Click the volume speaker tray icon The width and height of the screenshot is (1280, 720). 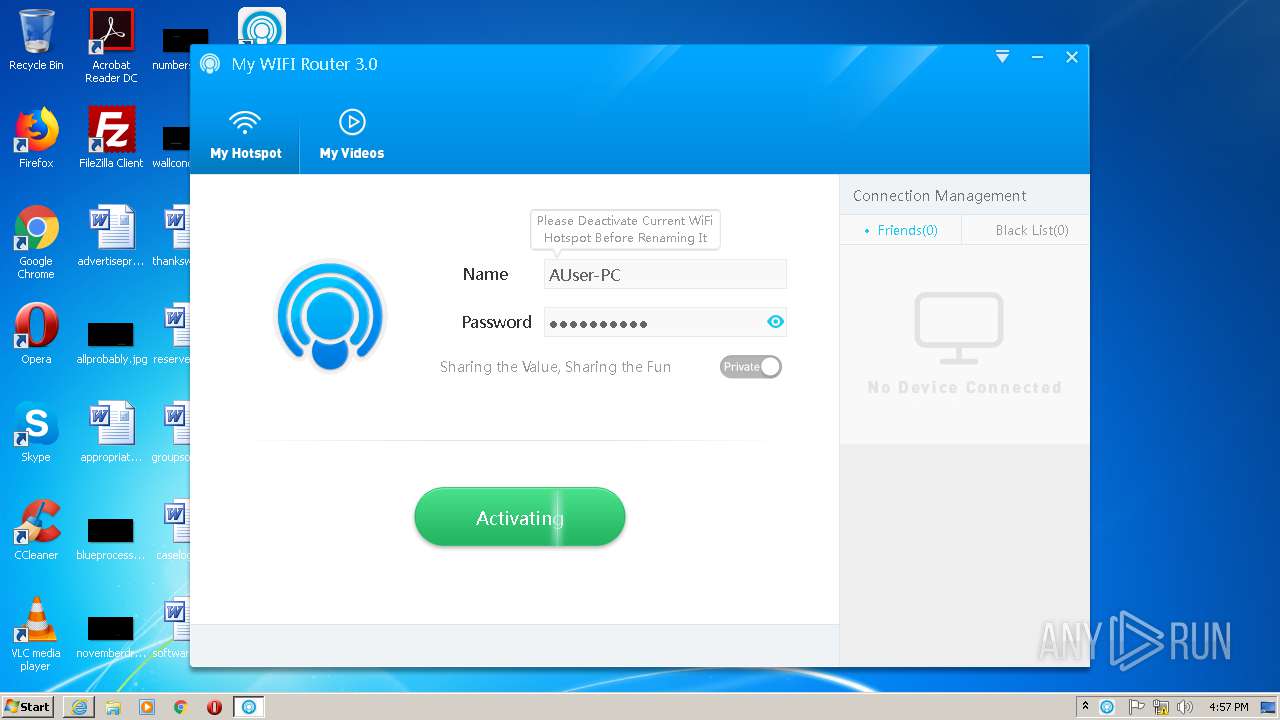1185,706
